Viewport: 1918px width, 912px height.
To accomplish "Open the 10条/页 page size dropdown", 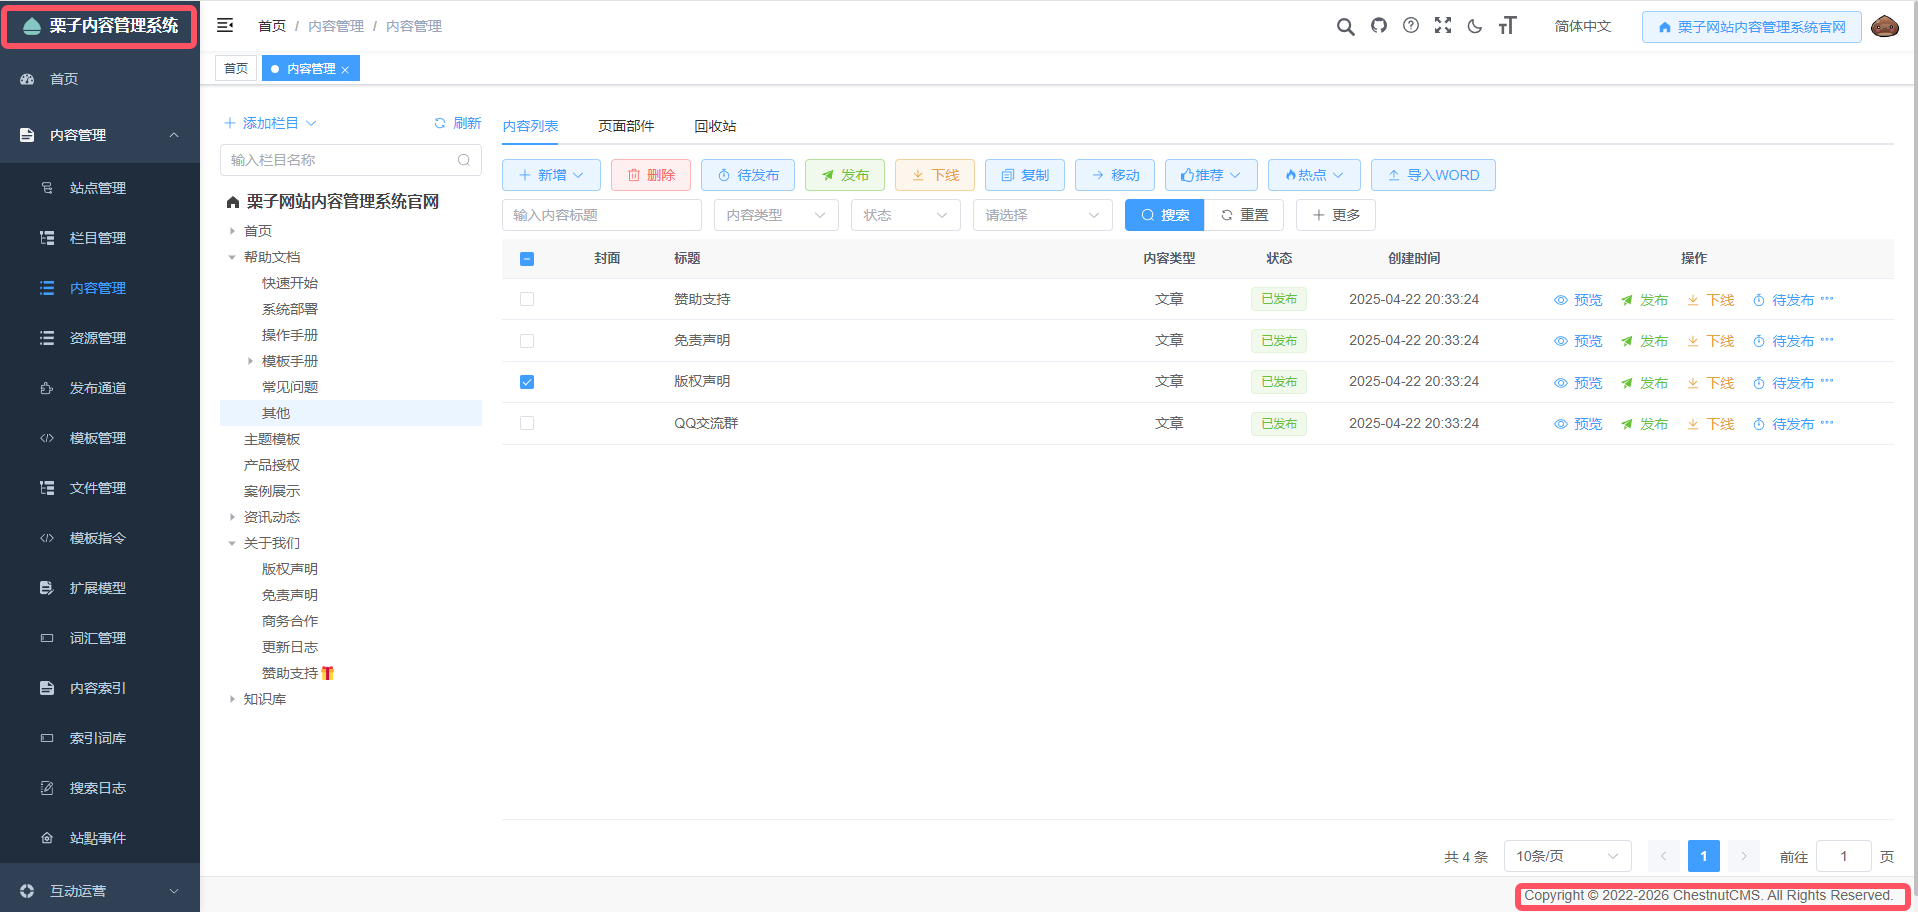I will (x=1566, y=856).
